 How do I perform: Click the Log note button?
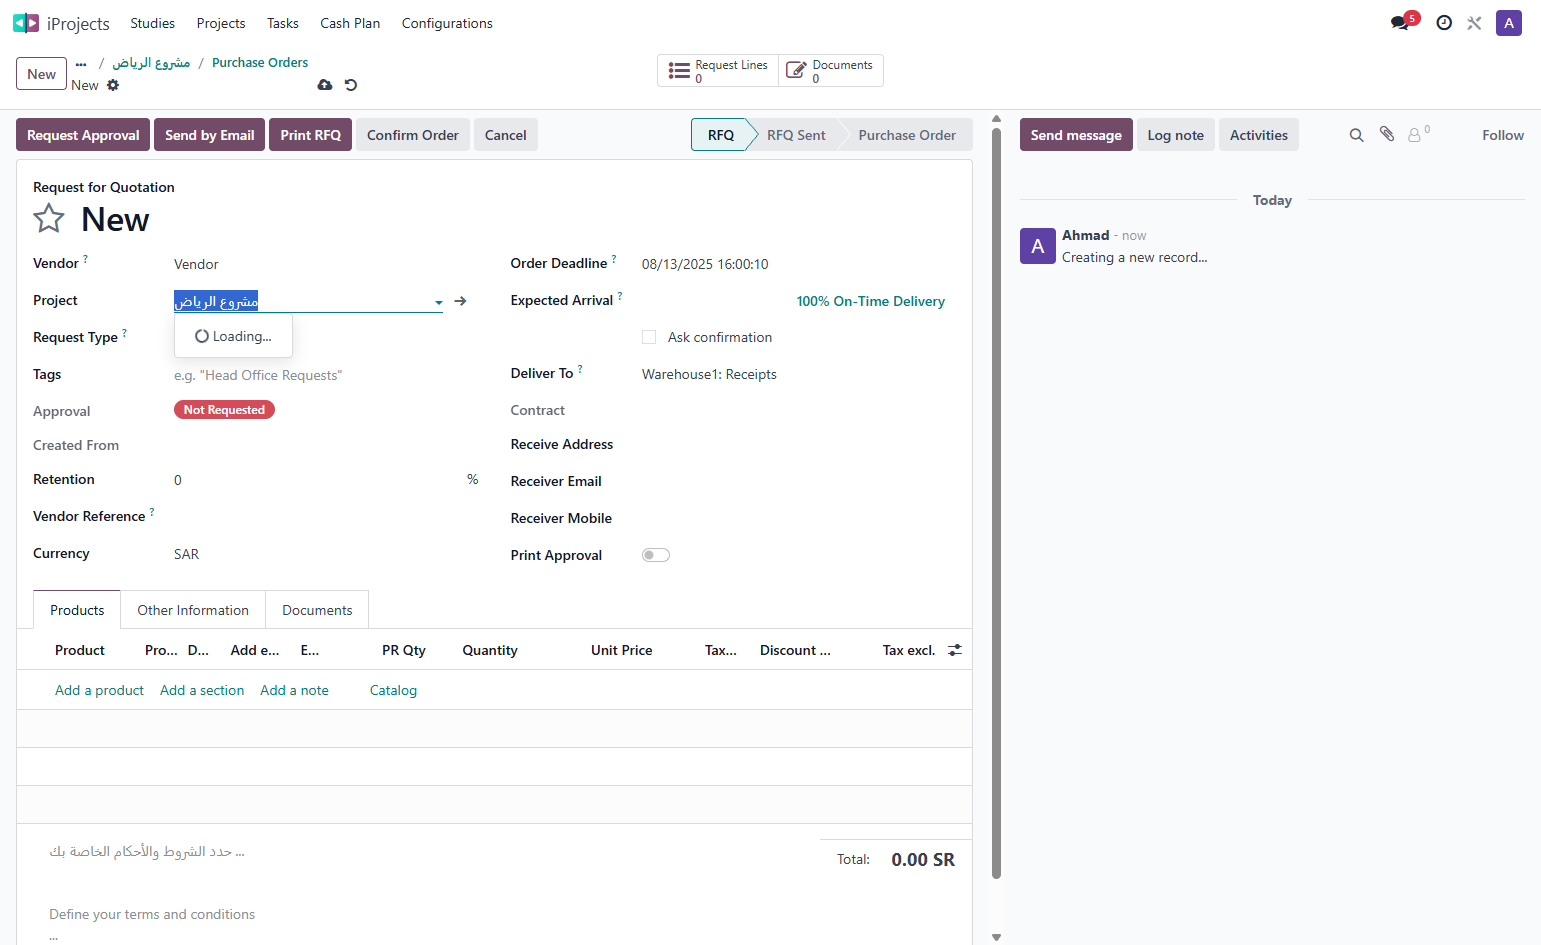coord(1175,135)
